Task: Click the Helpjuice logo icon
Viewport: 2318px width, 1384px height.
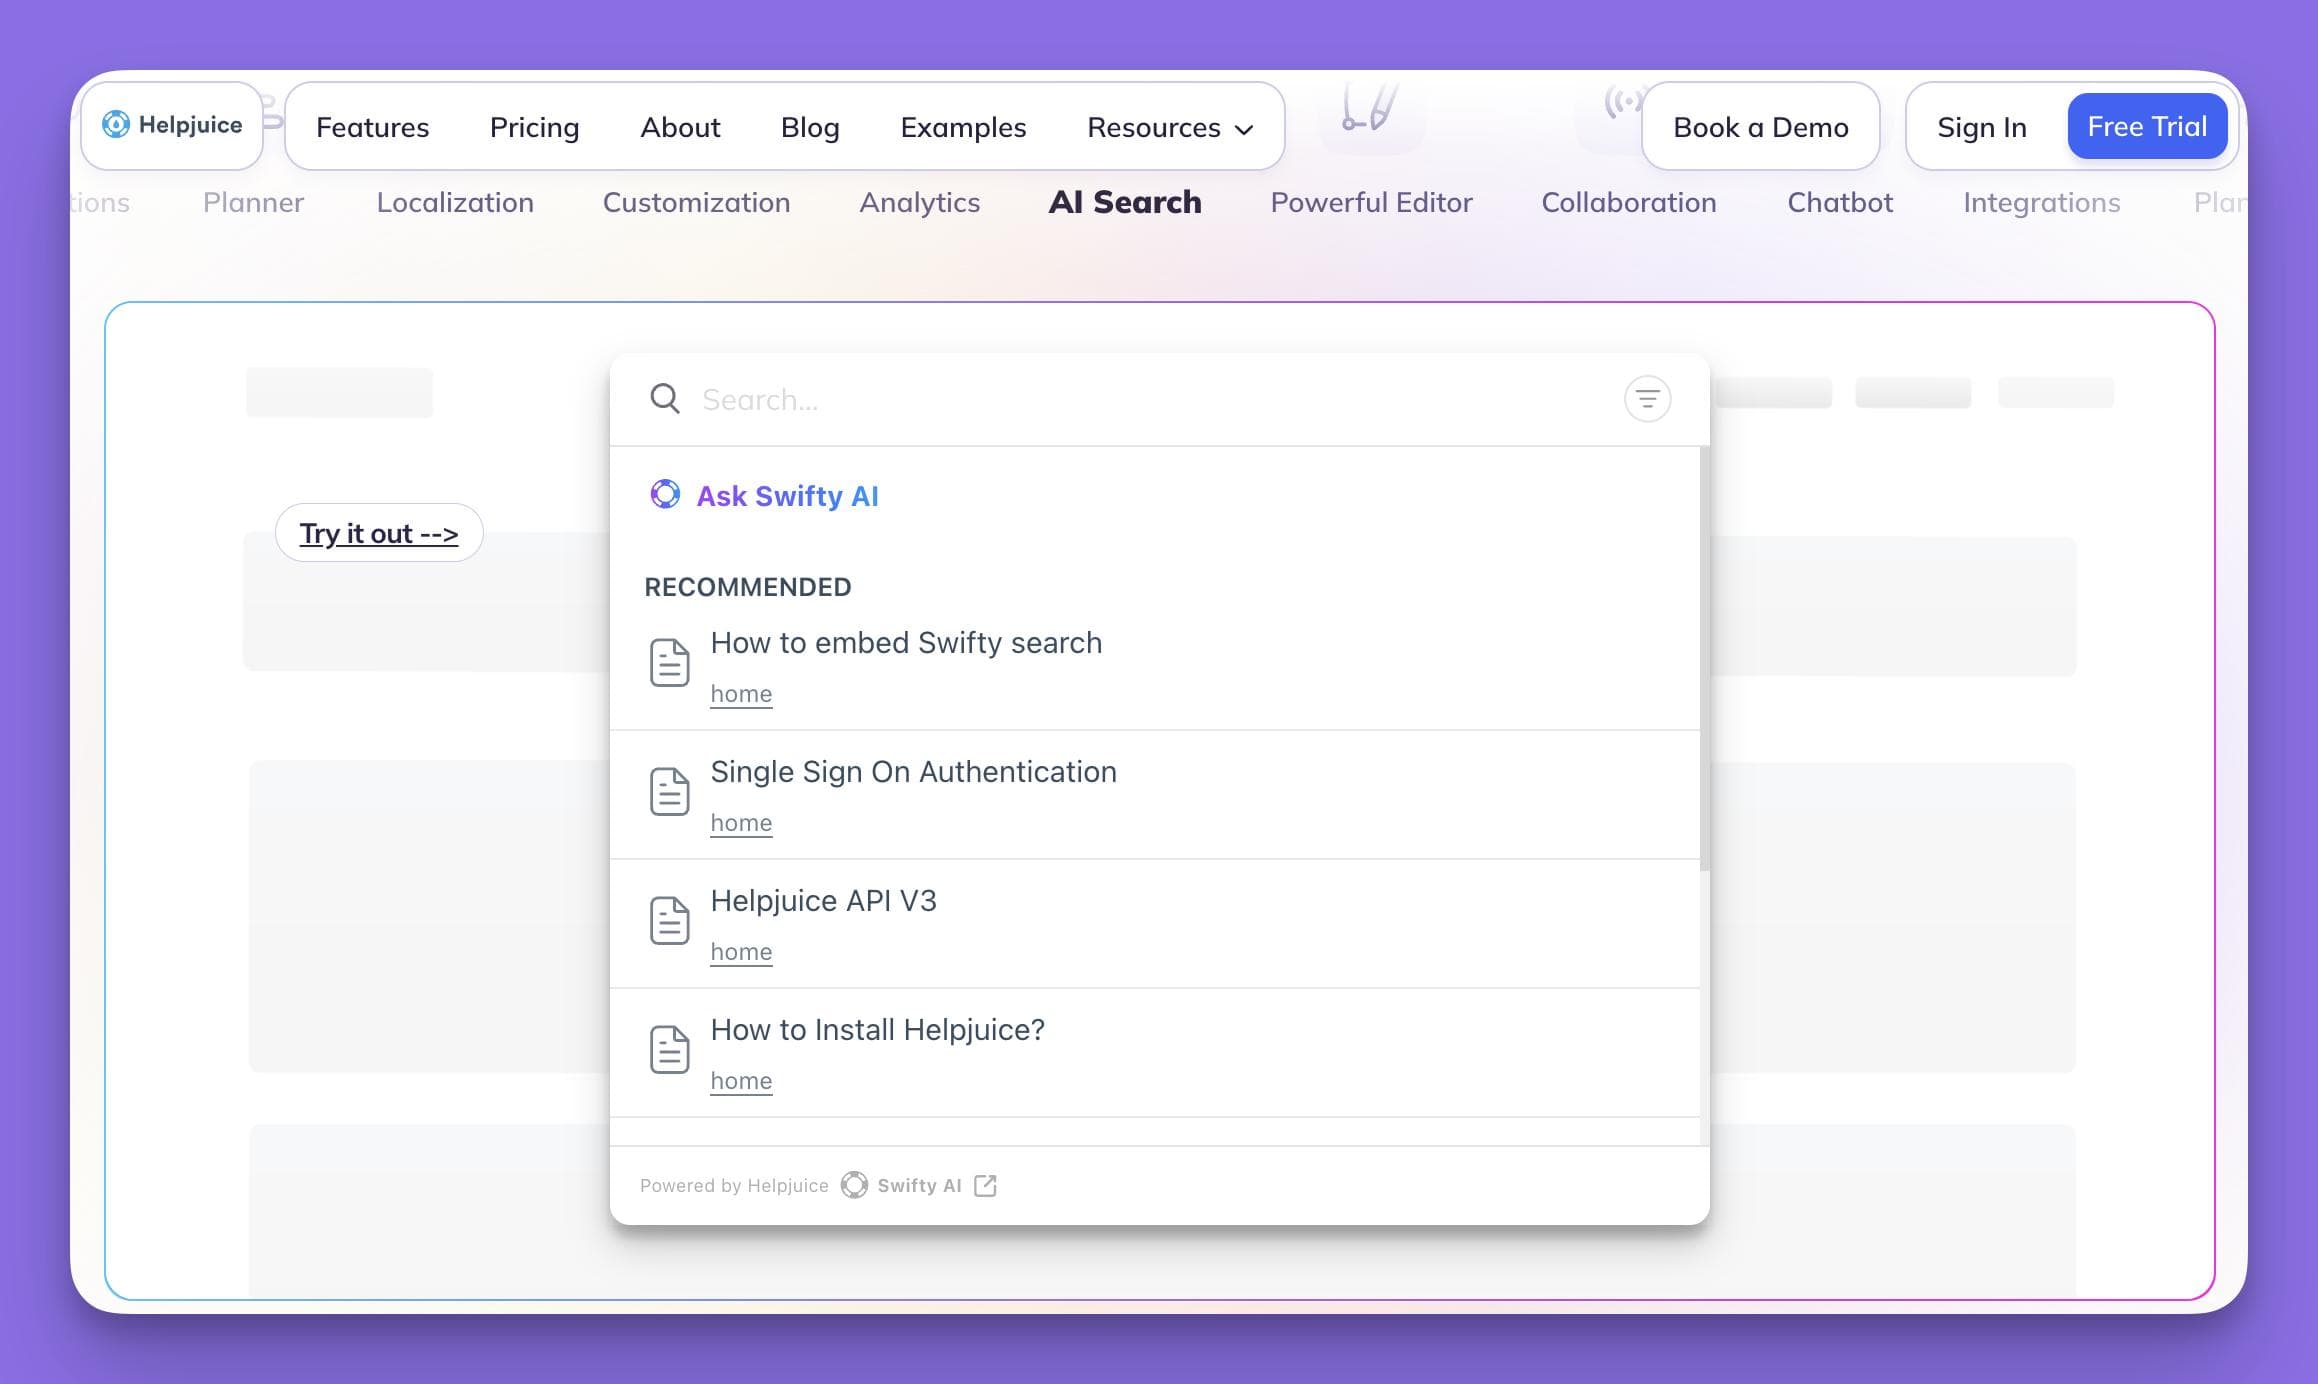Action: [x=117, y=125]
